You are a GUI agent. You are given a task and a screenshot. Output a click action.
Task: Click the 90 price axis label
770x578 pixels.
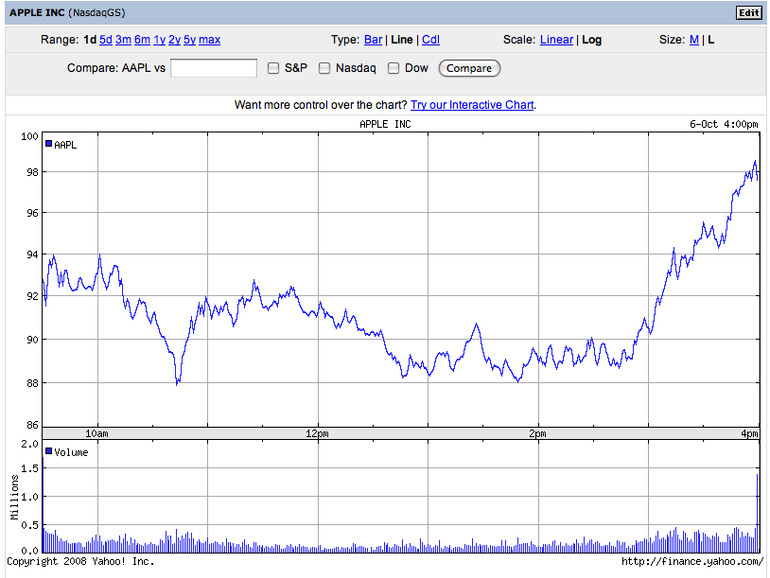[x=32, y=339]
